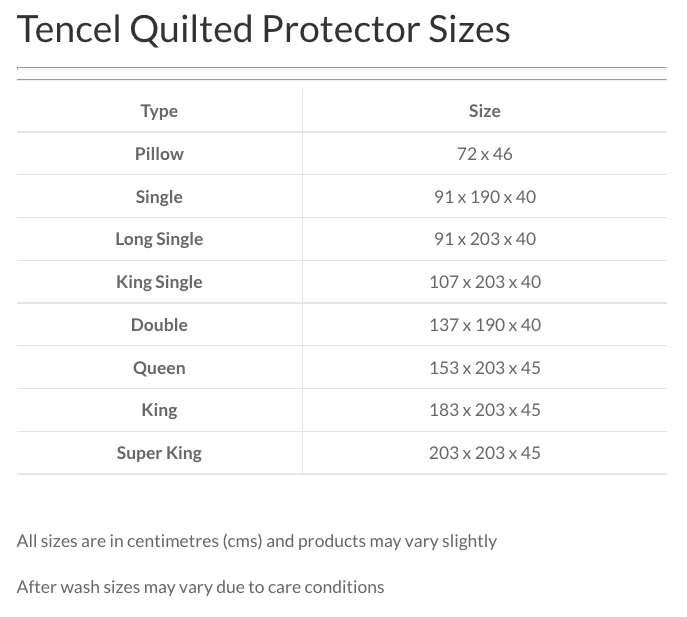The width and height of the screenshot is (687, 617).
Task: Select the Single row label
Action: click(159, 197)
